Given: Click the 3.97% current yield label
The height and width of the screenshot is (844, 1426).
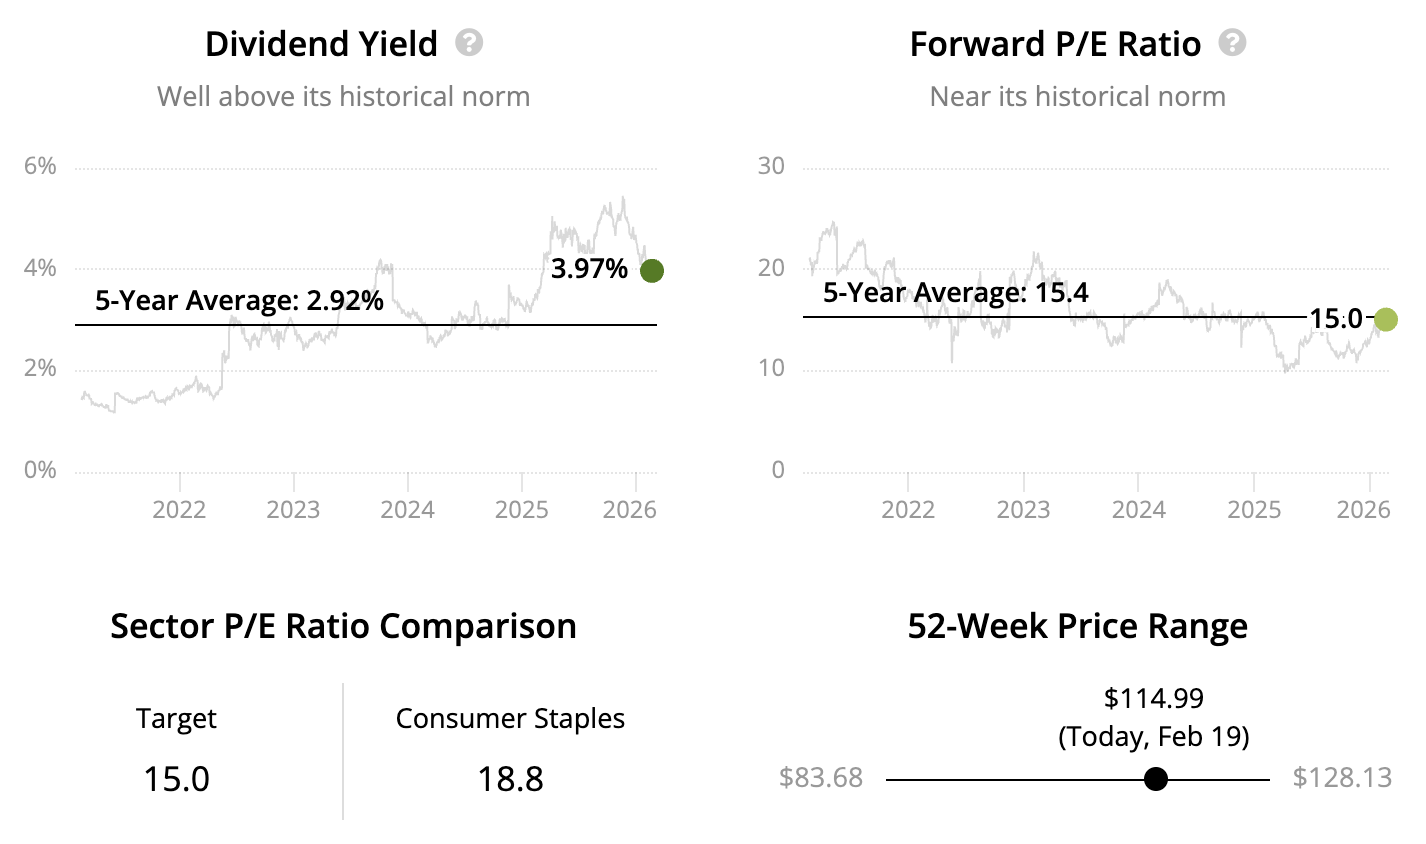Looking at the screenshot, I should point(589,269).
